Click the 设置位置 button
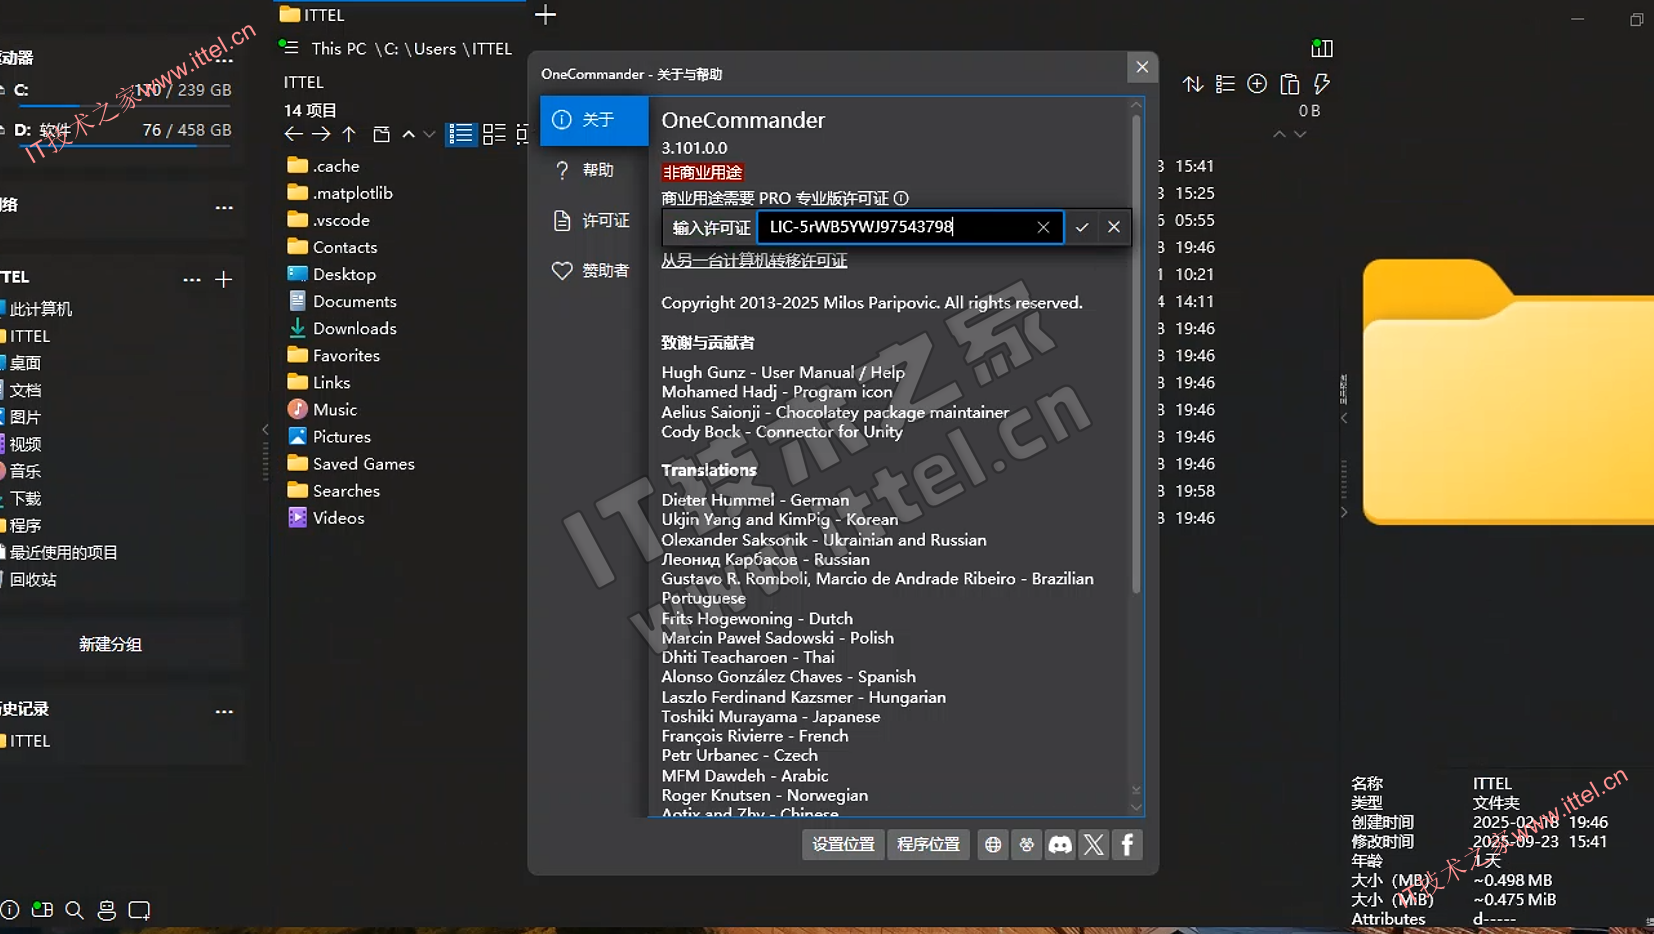The height and width of the screenshot is (934, 1654). [x=843, y=845]
